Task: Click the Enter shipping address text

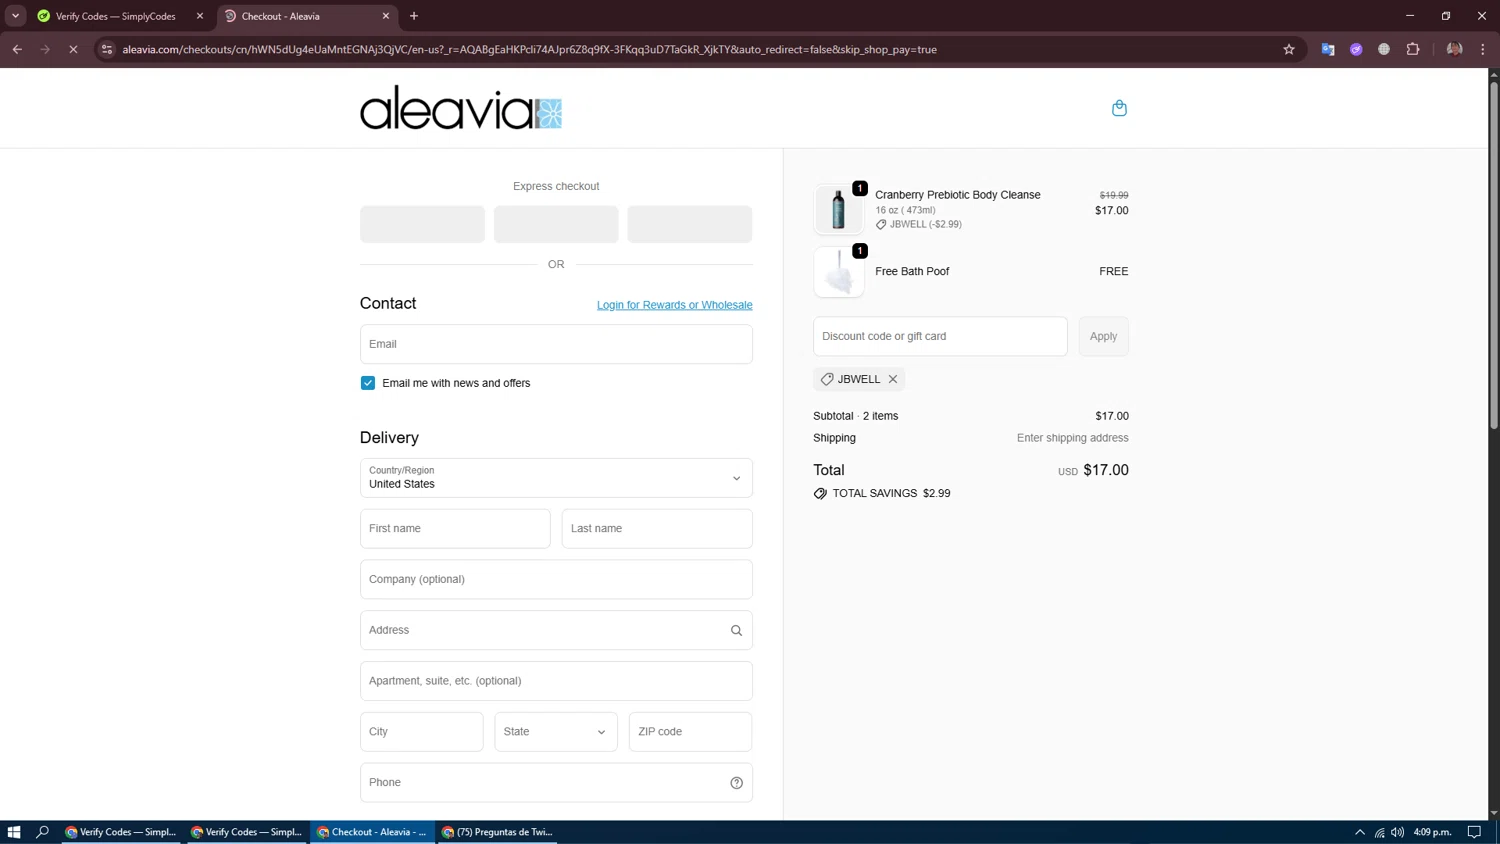Action: 1073,438
